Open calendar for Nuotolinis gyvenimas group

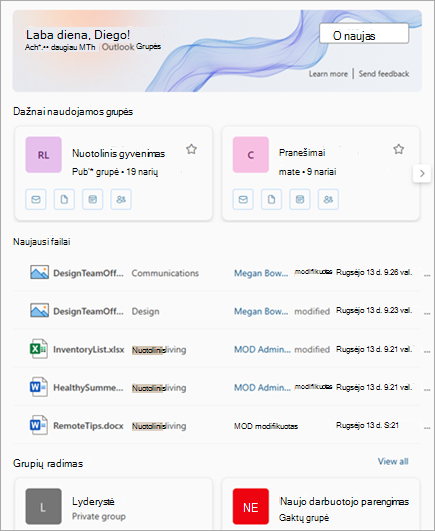(92, 199)
